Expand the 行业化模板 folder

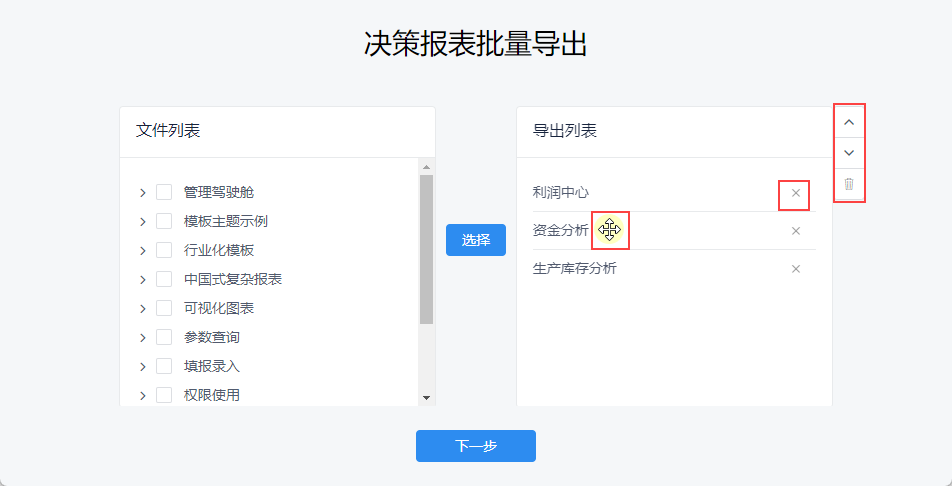(x=143, y=250)
